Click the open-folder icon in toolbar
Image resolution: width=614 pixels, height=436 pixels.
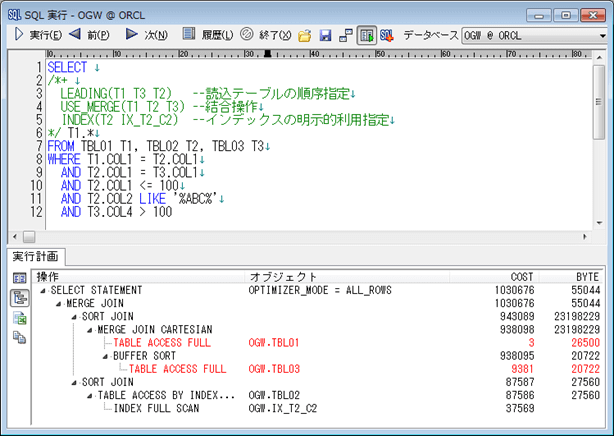[304, 35]
